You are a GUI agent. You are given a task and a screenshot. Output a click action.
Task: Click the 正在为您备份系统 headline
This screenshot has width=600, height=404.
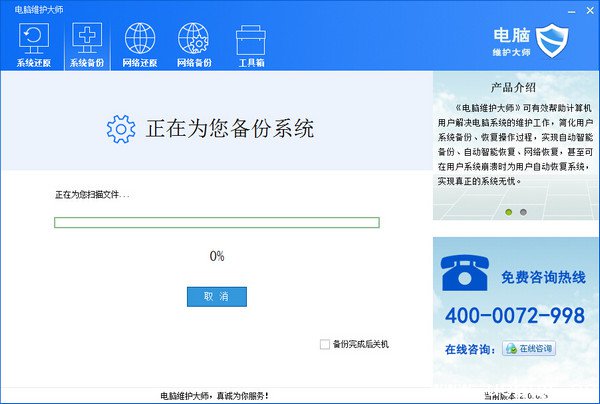230,128
